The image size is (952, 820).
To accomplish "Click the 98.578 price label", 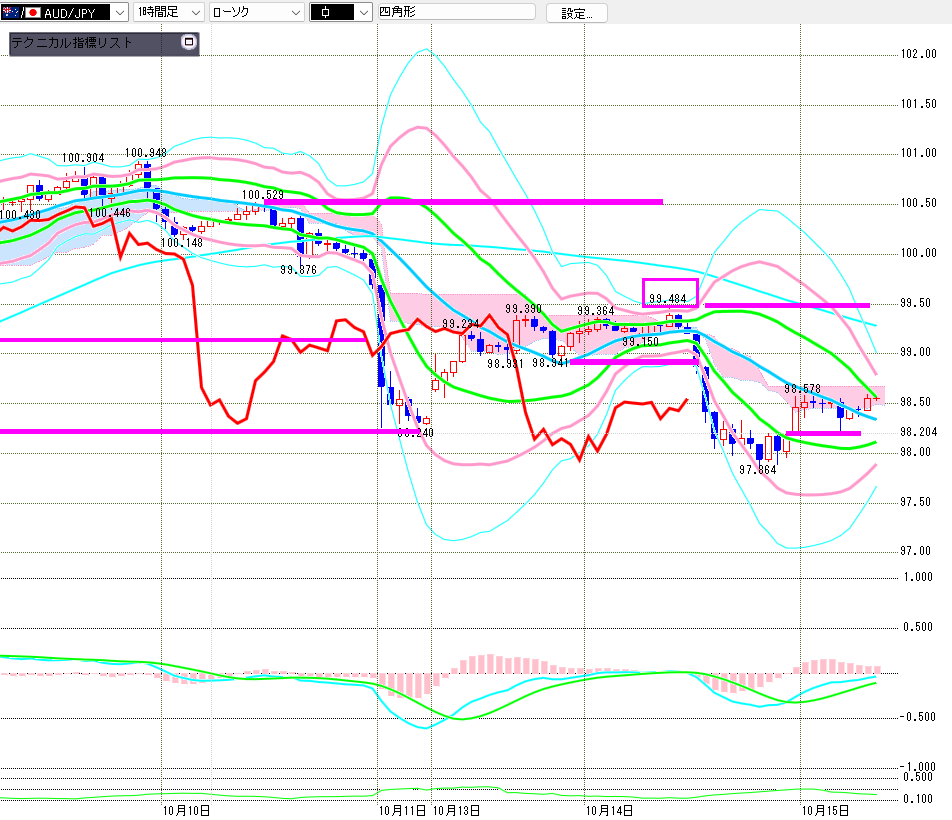I will 801,388.
